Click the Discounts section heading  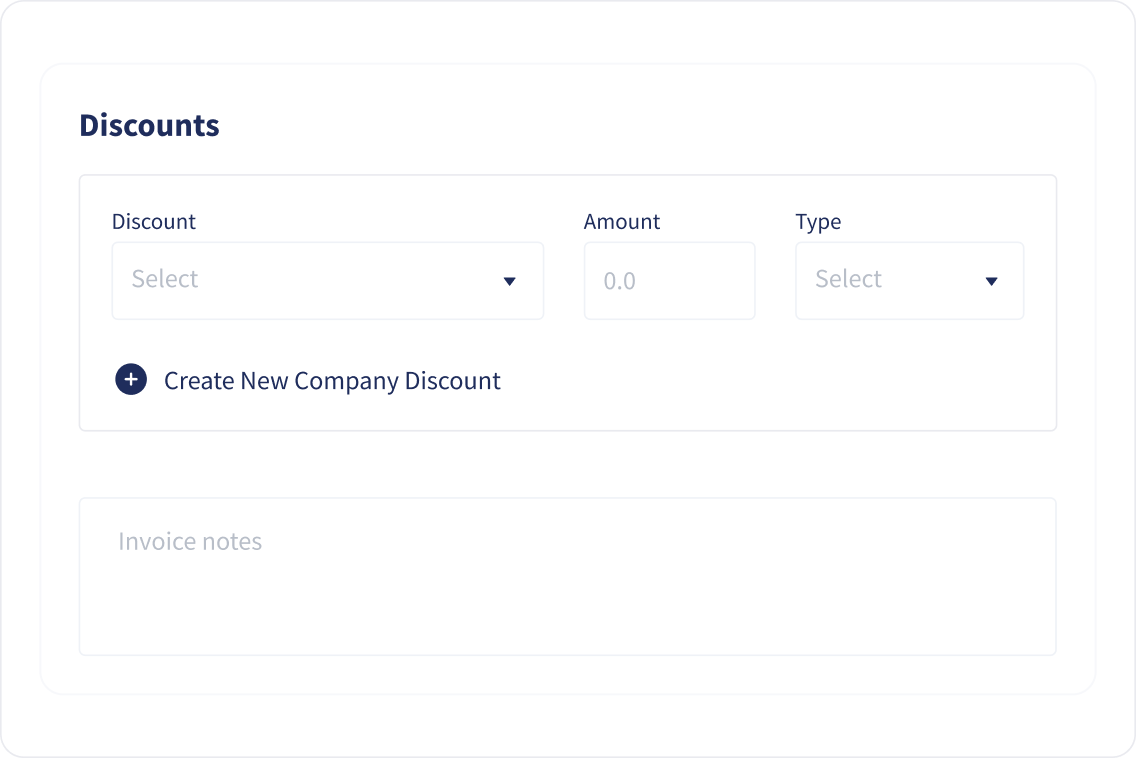click(x=149, y=125)
